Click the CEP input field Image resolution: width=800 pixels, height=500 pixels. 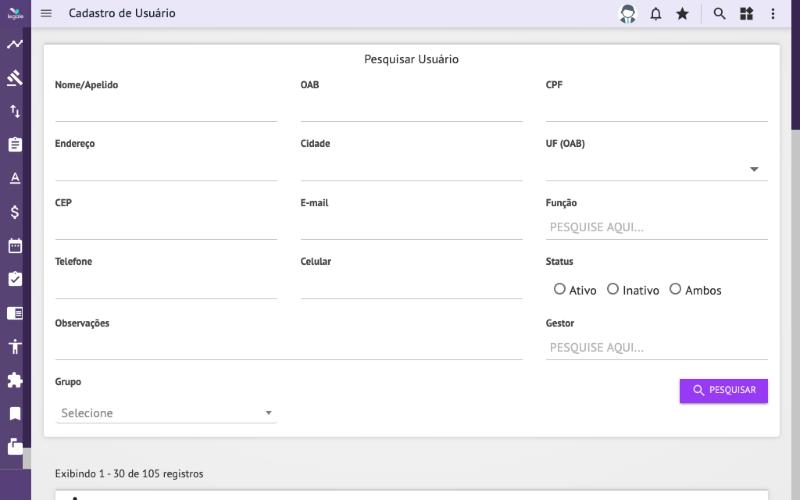(166, 228)
